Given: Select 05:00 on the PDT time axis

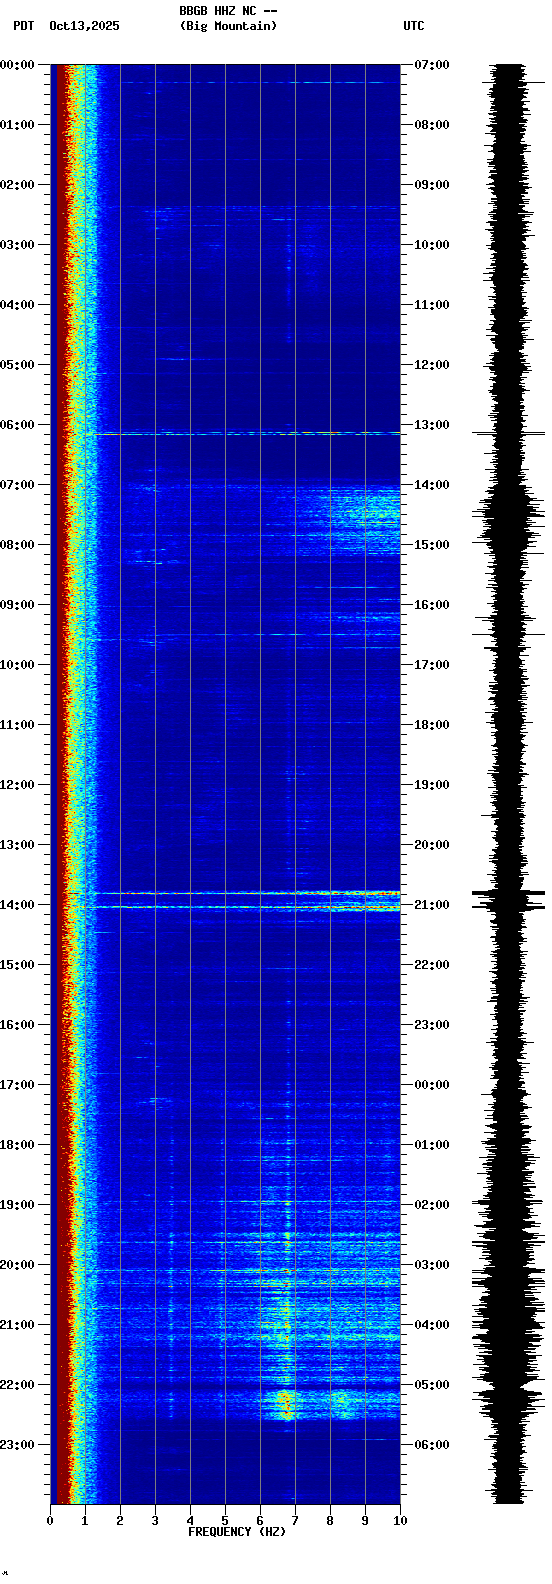Looking at the screenshot, I should coord(17,365).
